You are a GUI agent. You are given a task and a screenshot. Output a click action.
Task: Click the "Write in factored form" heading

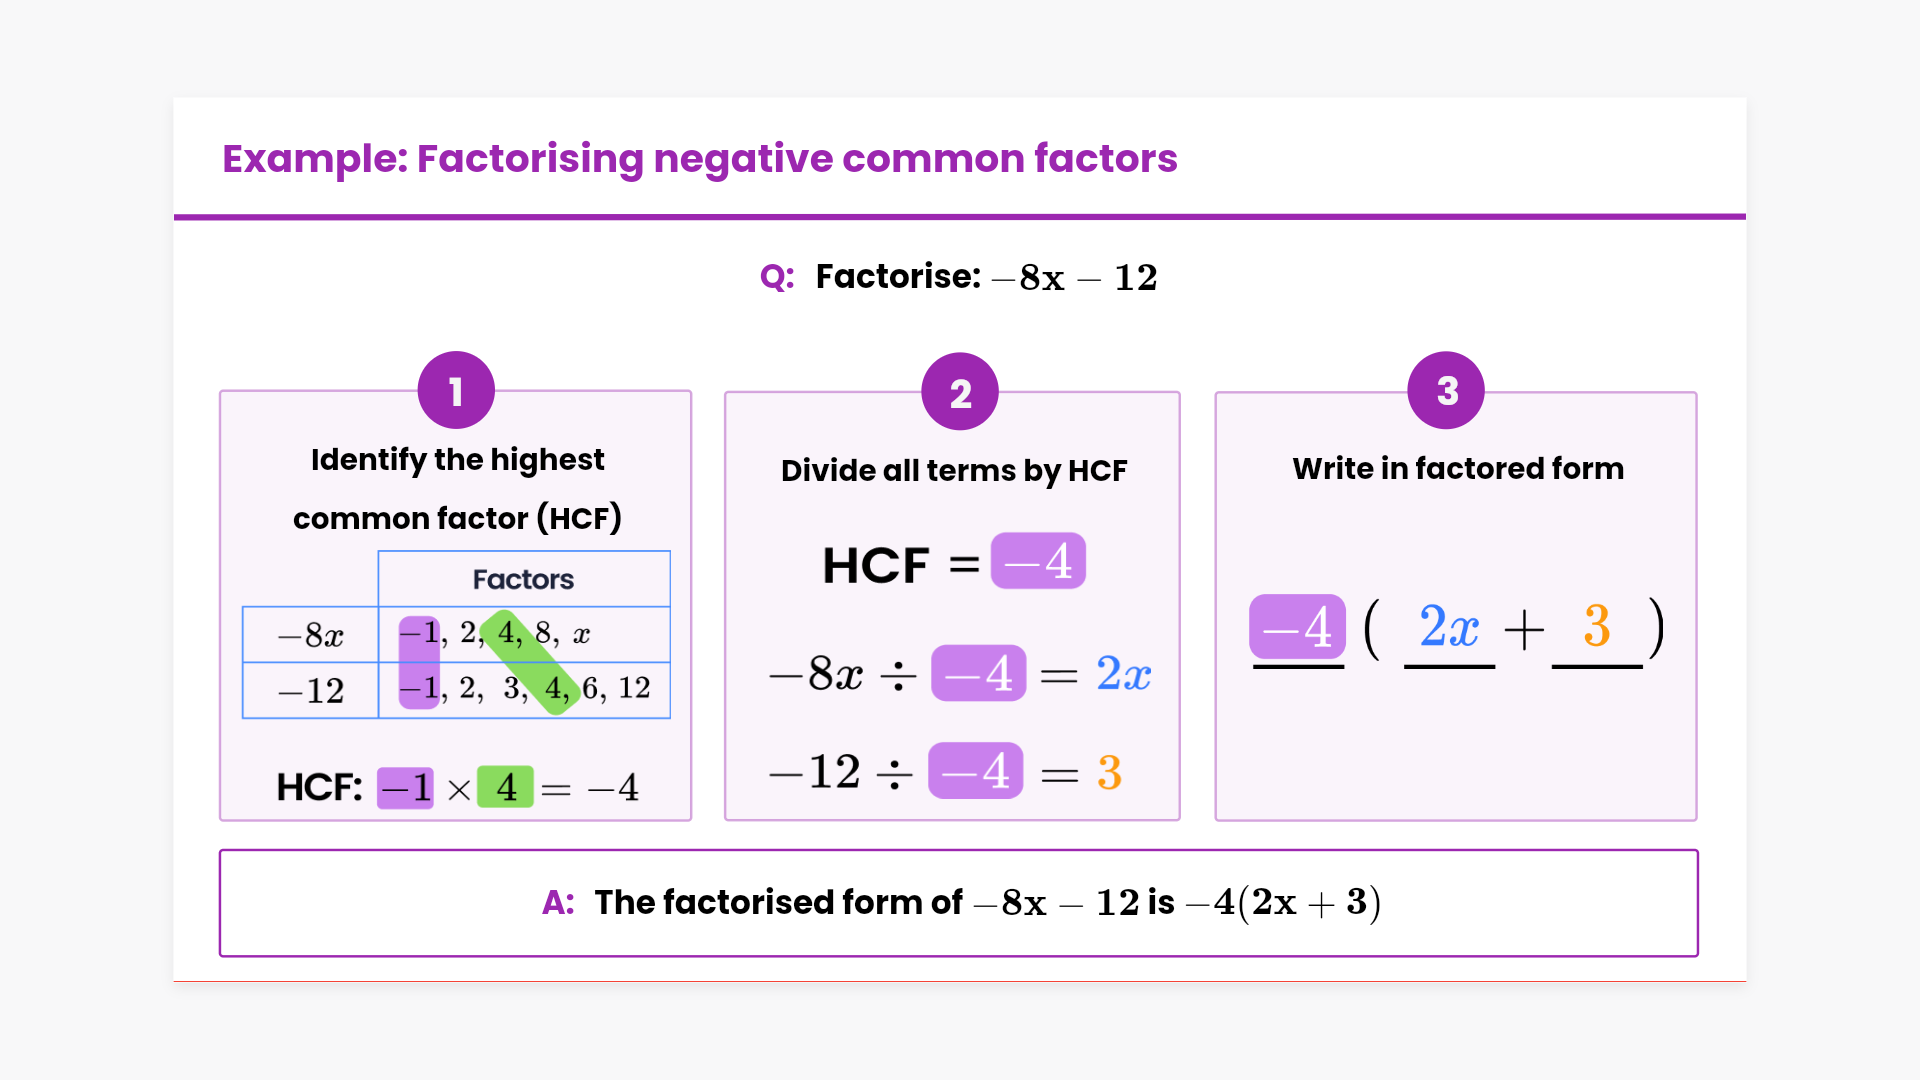(1457, 468)
